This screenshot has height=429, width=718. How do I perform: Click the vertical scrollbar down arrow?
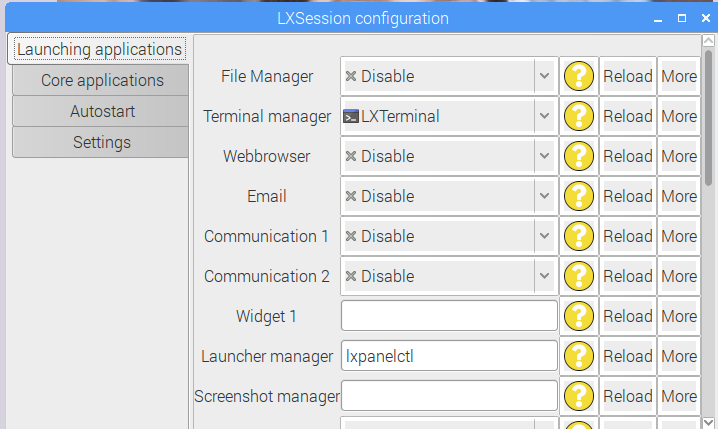tap(708, 422)
